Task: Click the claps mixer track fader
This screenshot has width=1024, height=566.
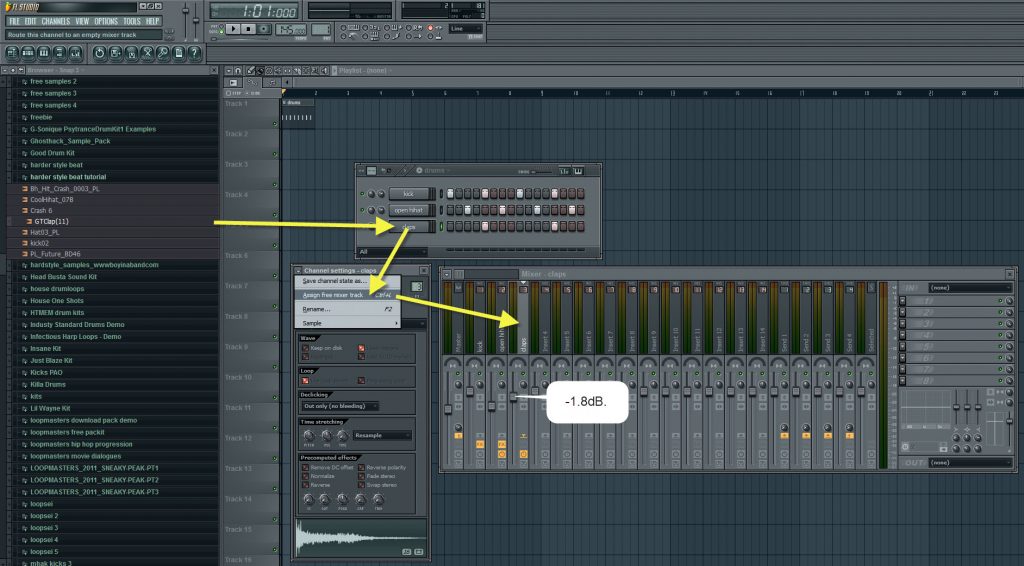Action: click(x=513, y=397)
